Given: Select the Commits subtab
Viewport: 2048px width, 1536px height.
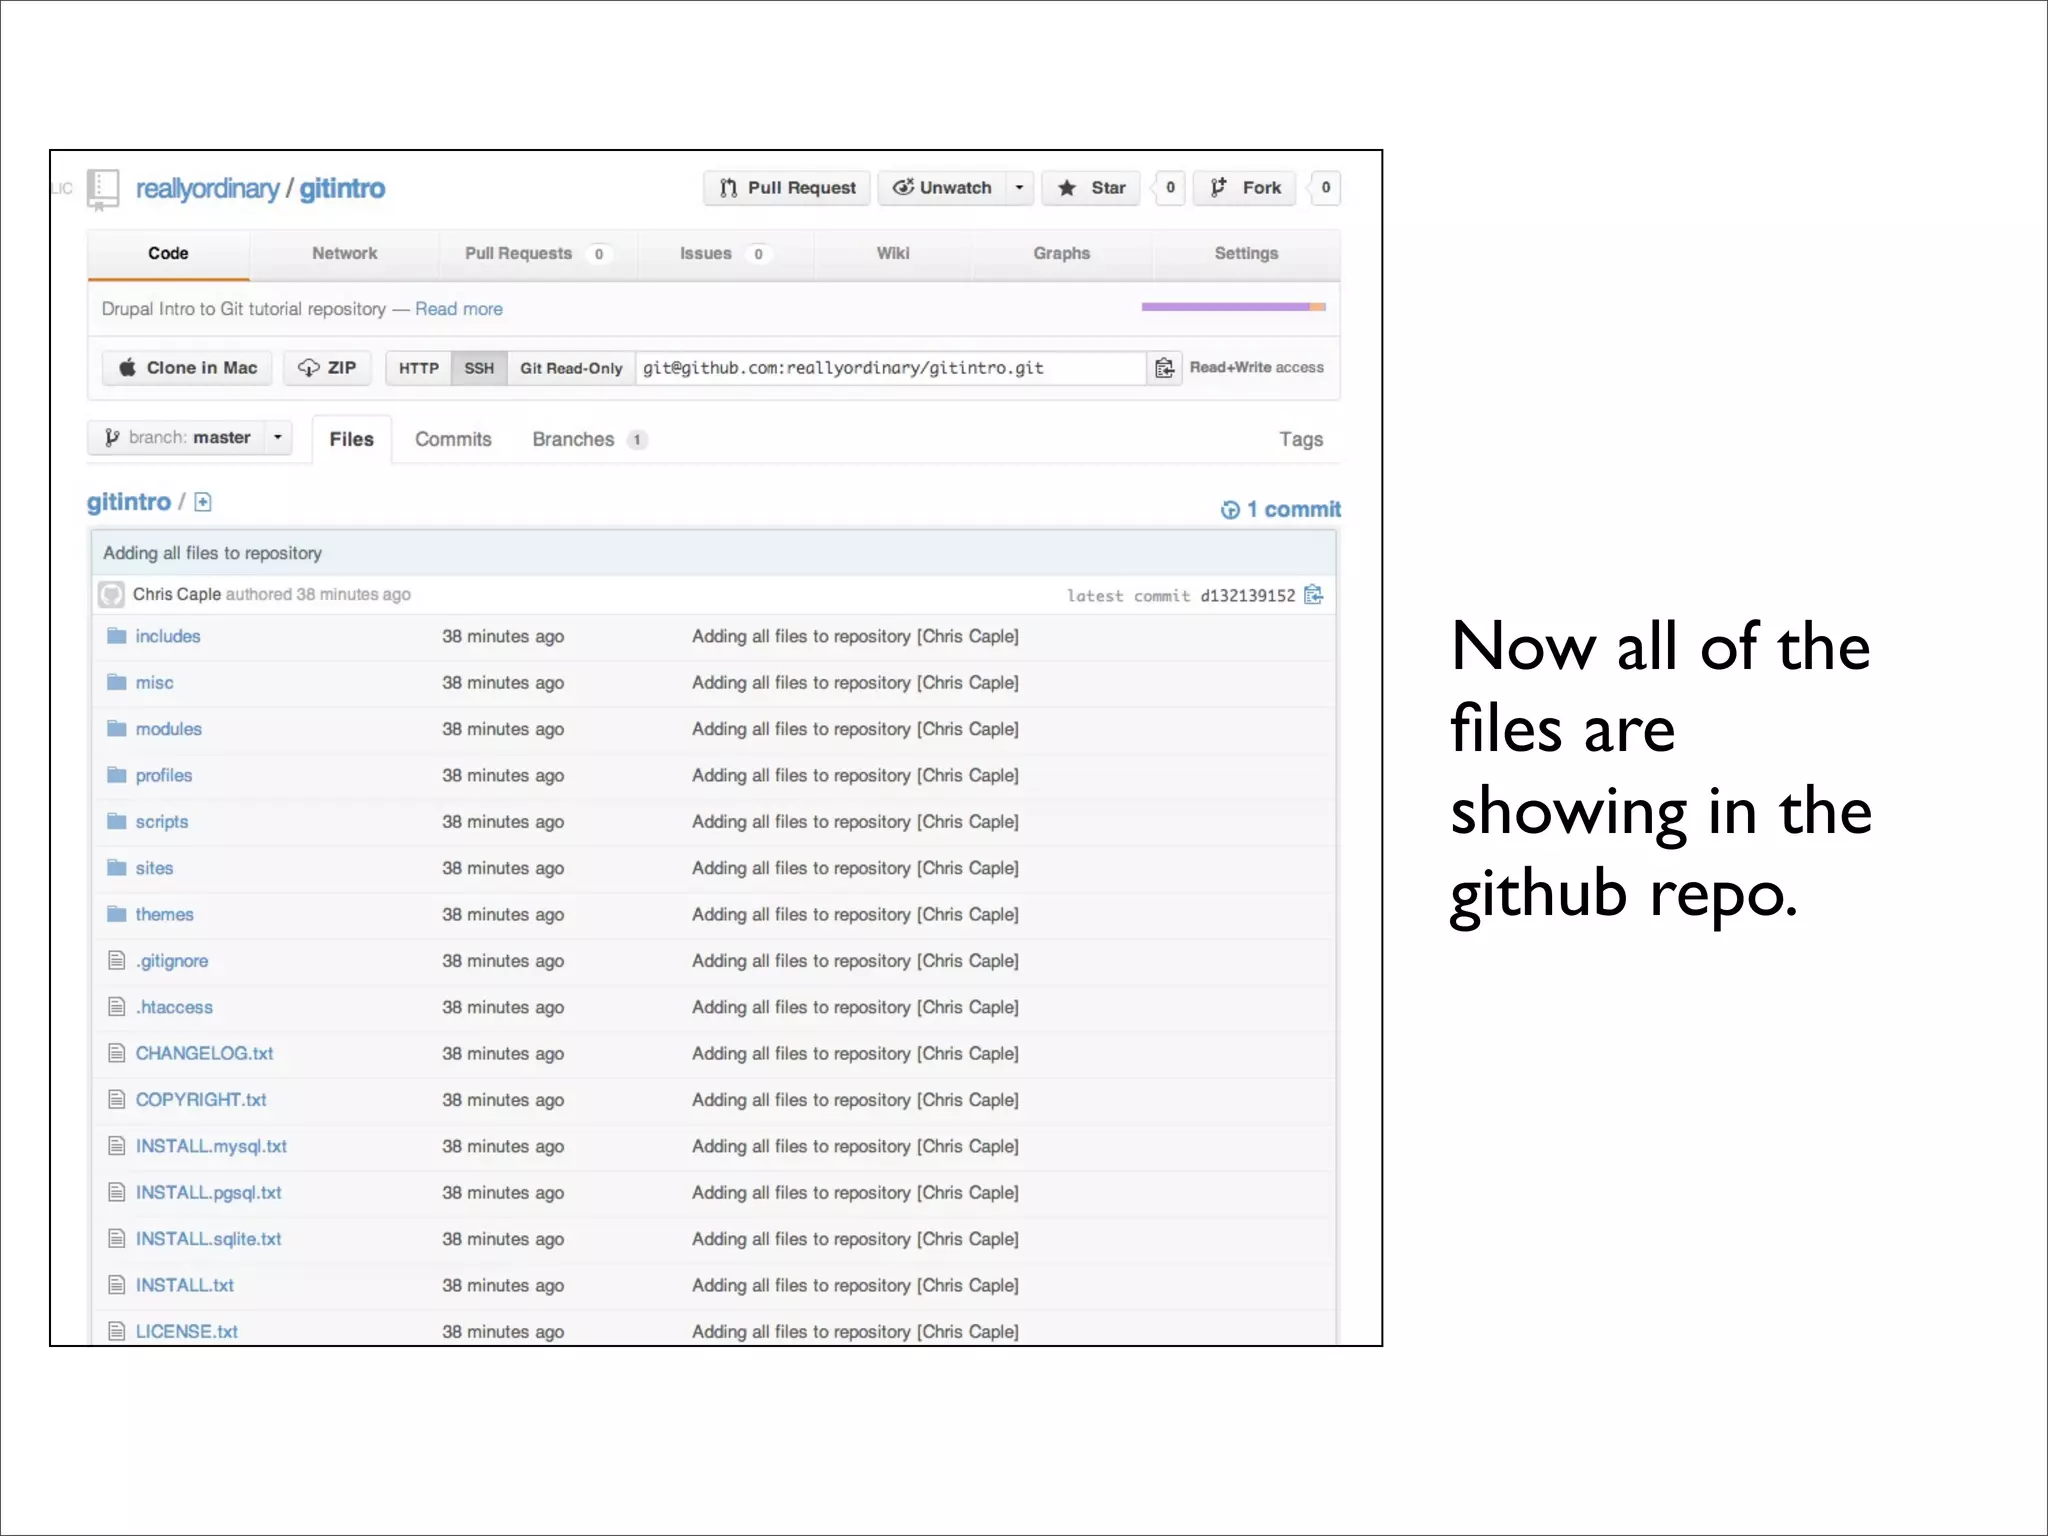Looking at the screenshot, I should [453, 439].
